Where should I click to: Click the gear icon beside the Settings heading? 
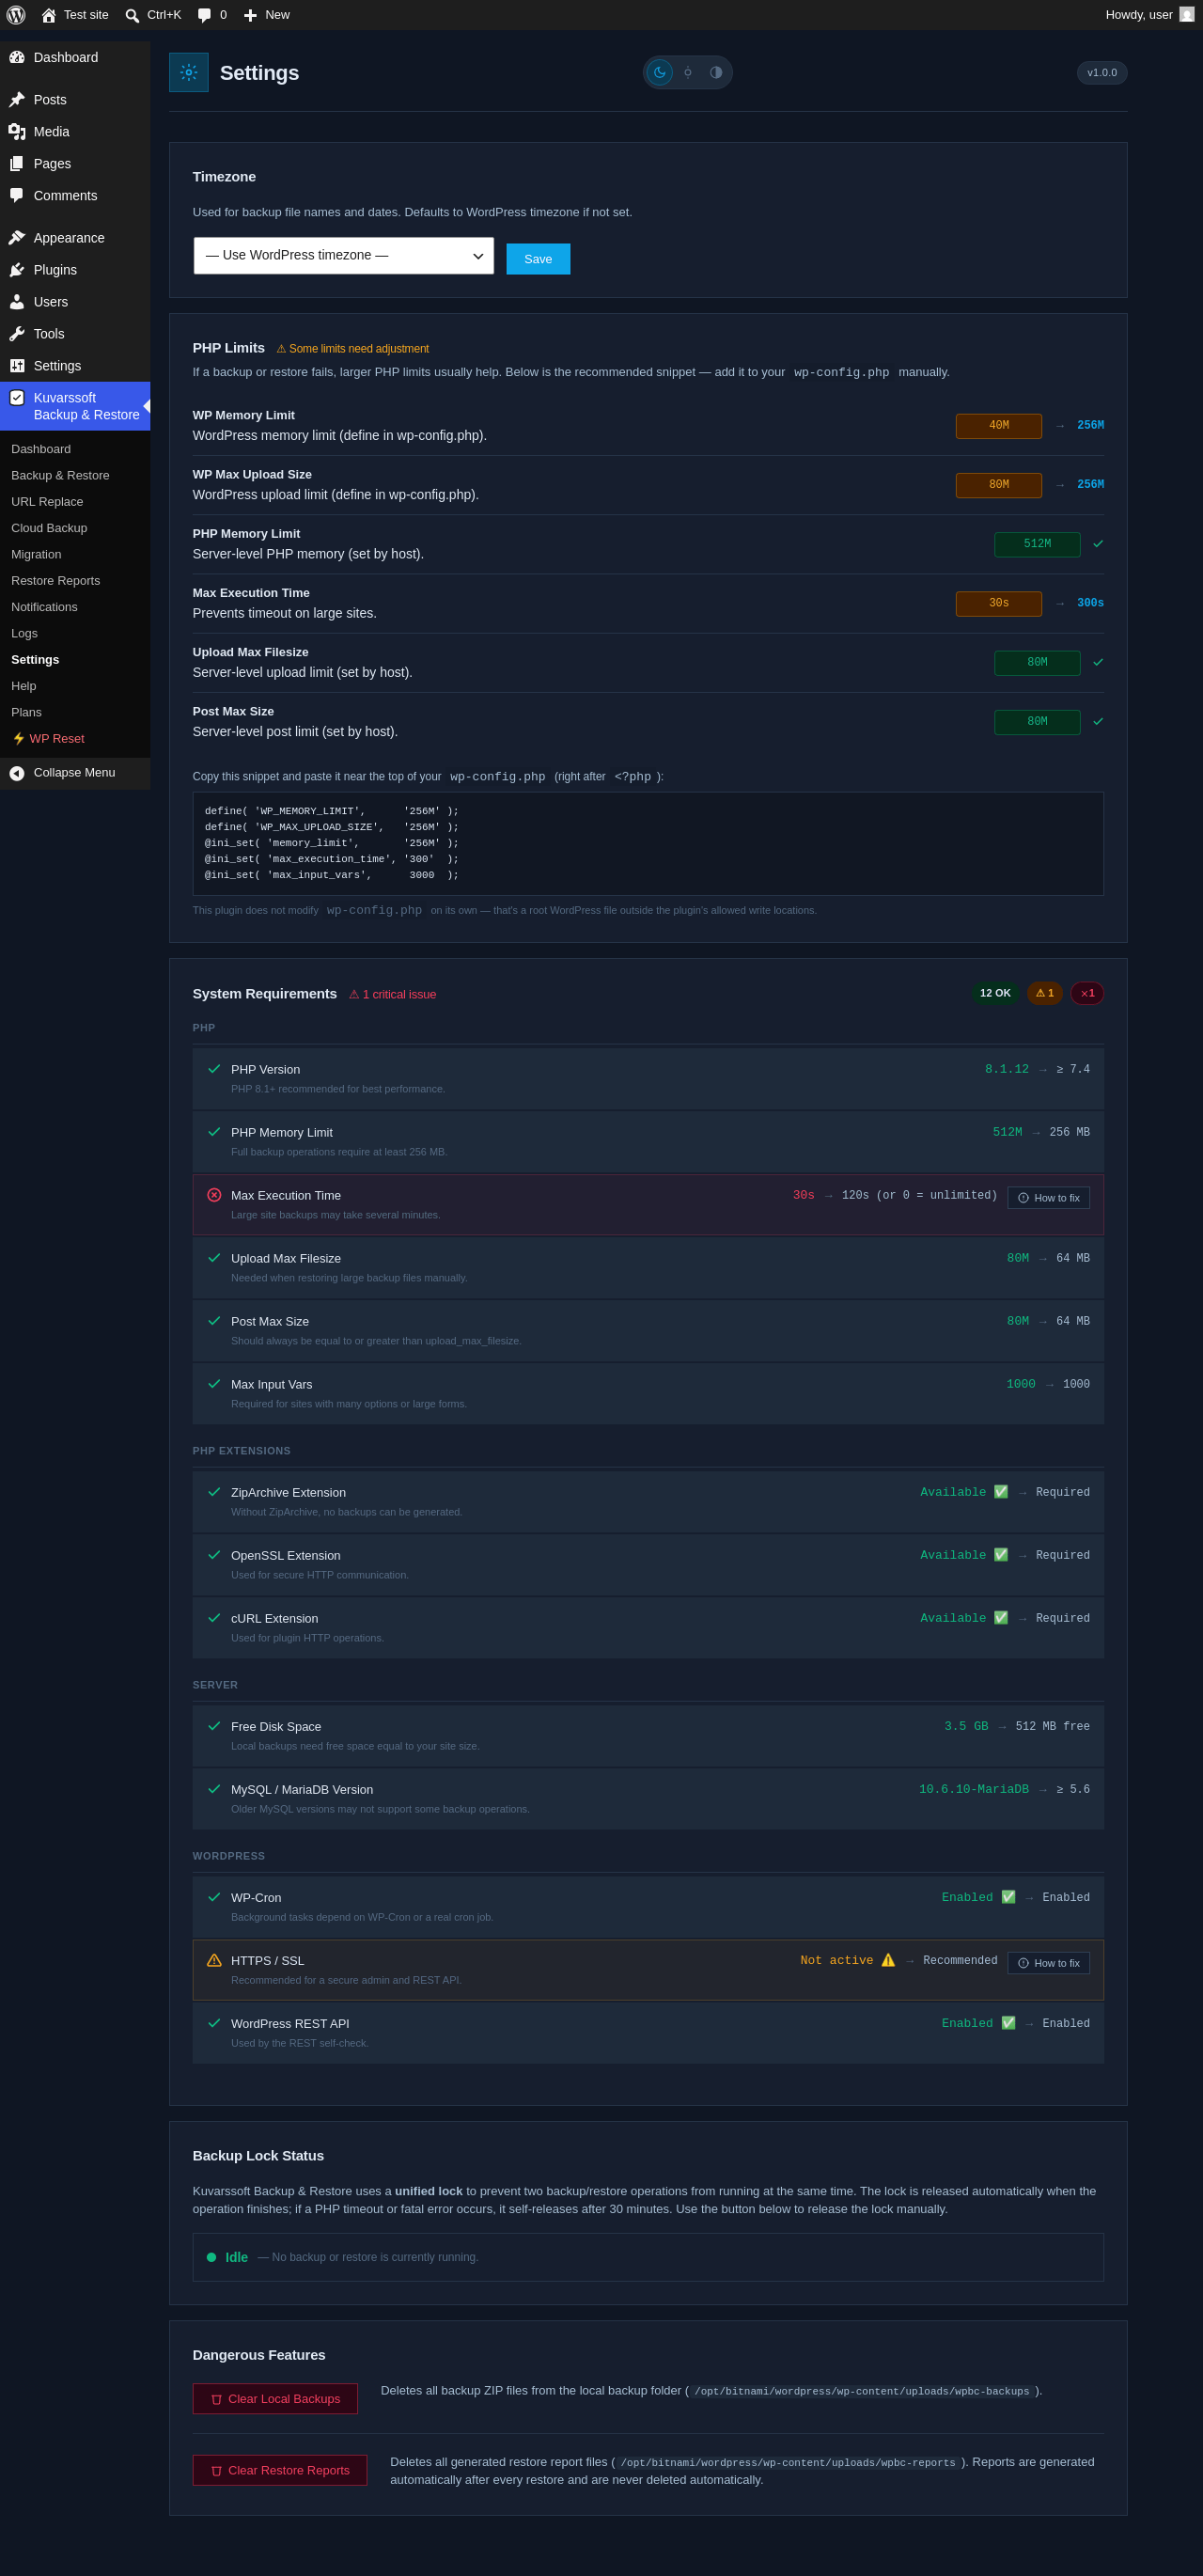click(x=189, y=72)
